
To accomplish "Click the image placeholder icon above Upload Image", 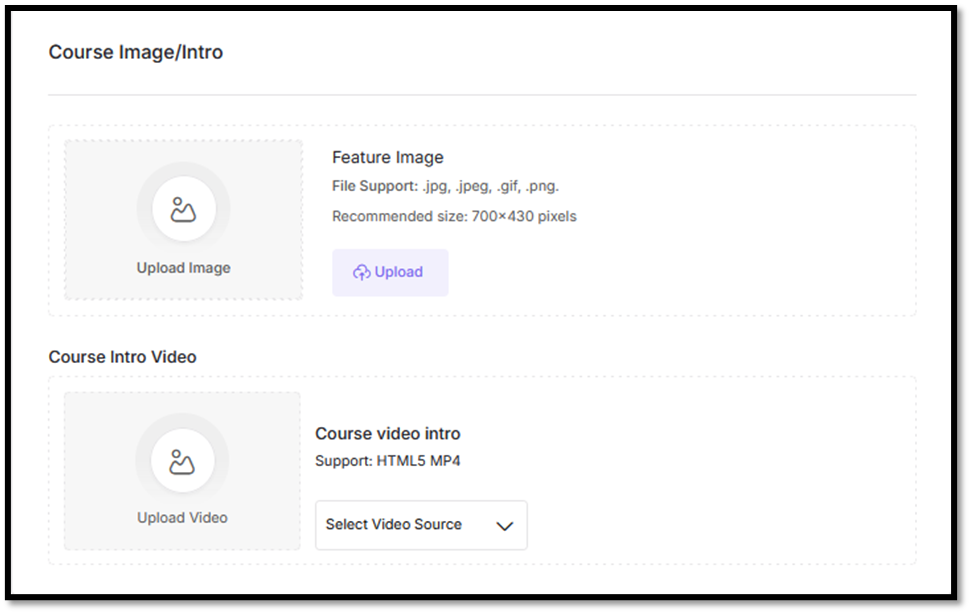I will (183, 210).
